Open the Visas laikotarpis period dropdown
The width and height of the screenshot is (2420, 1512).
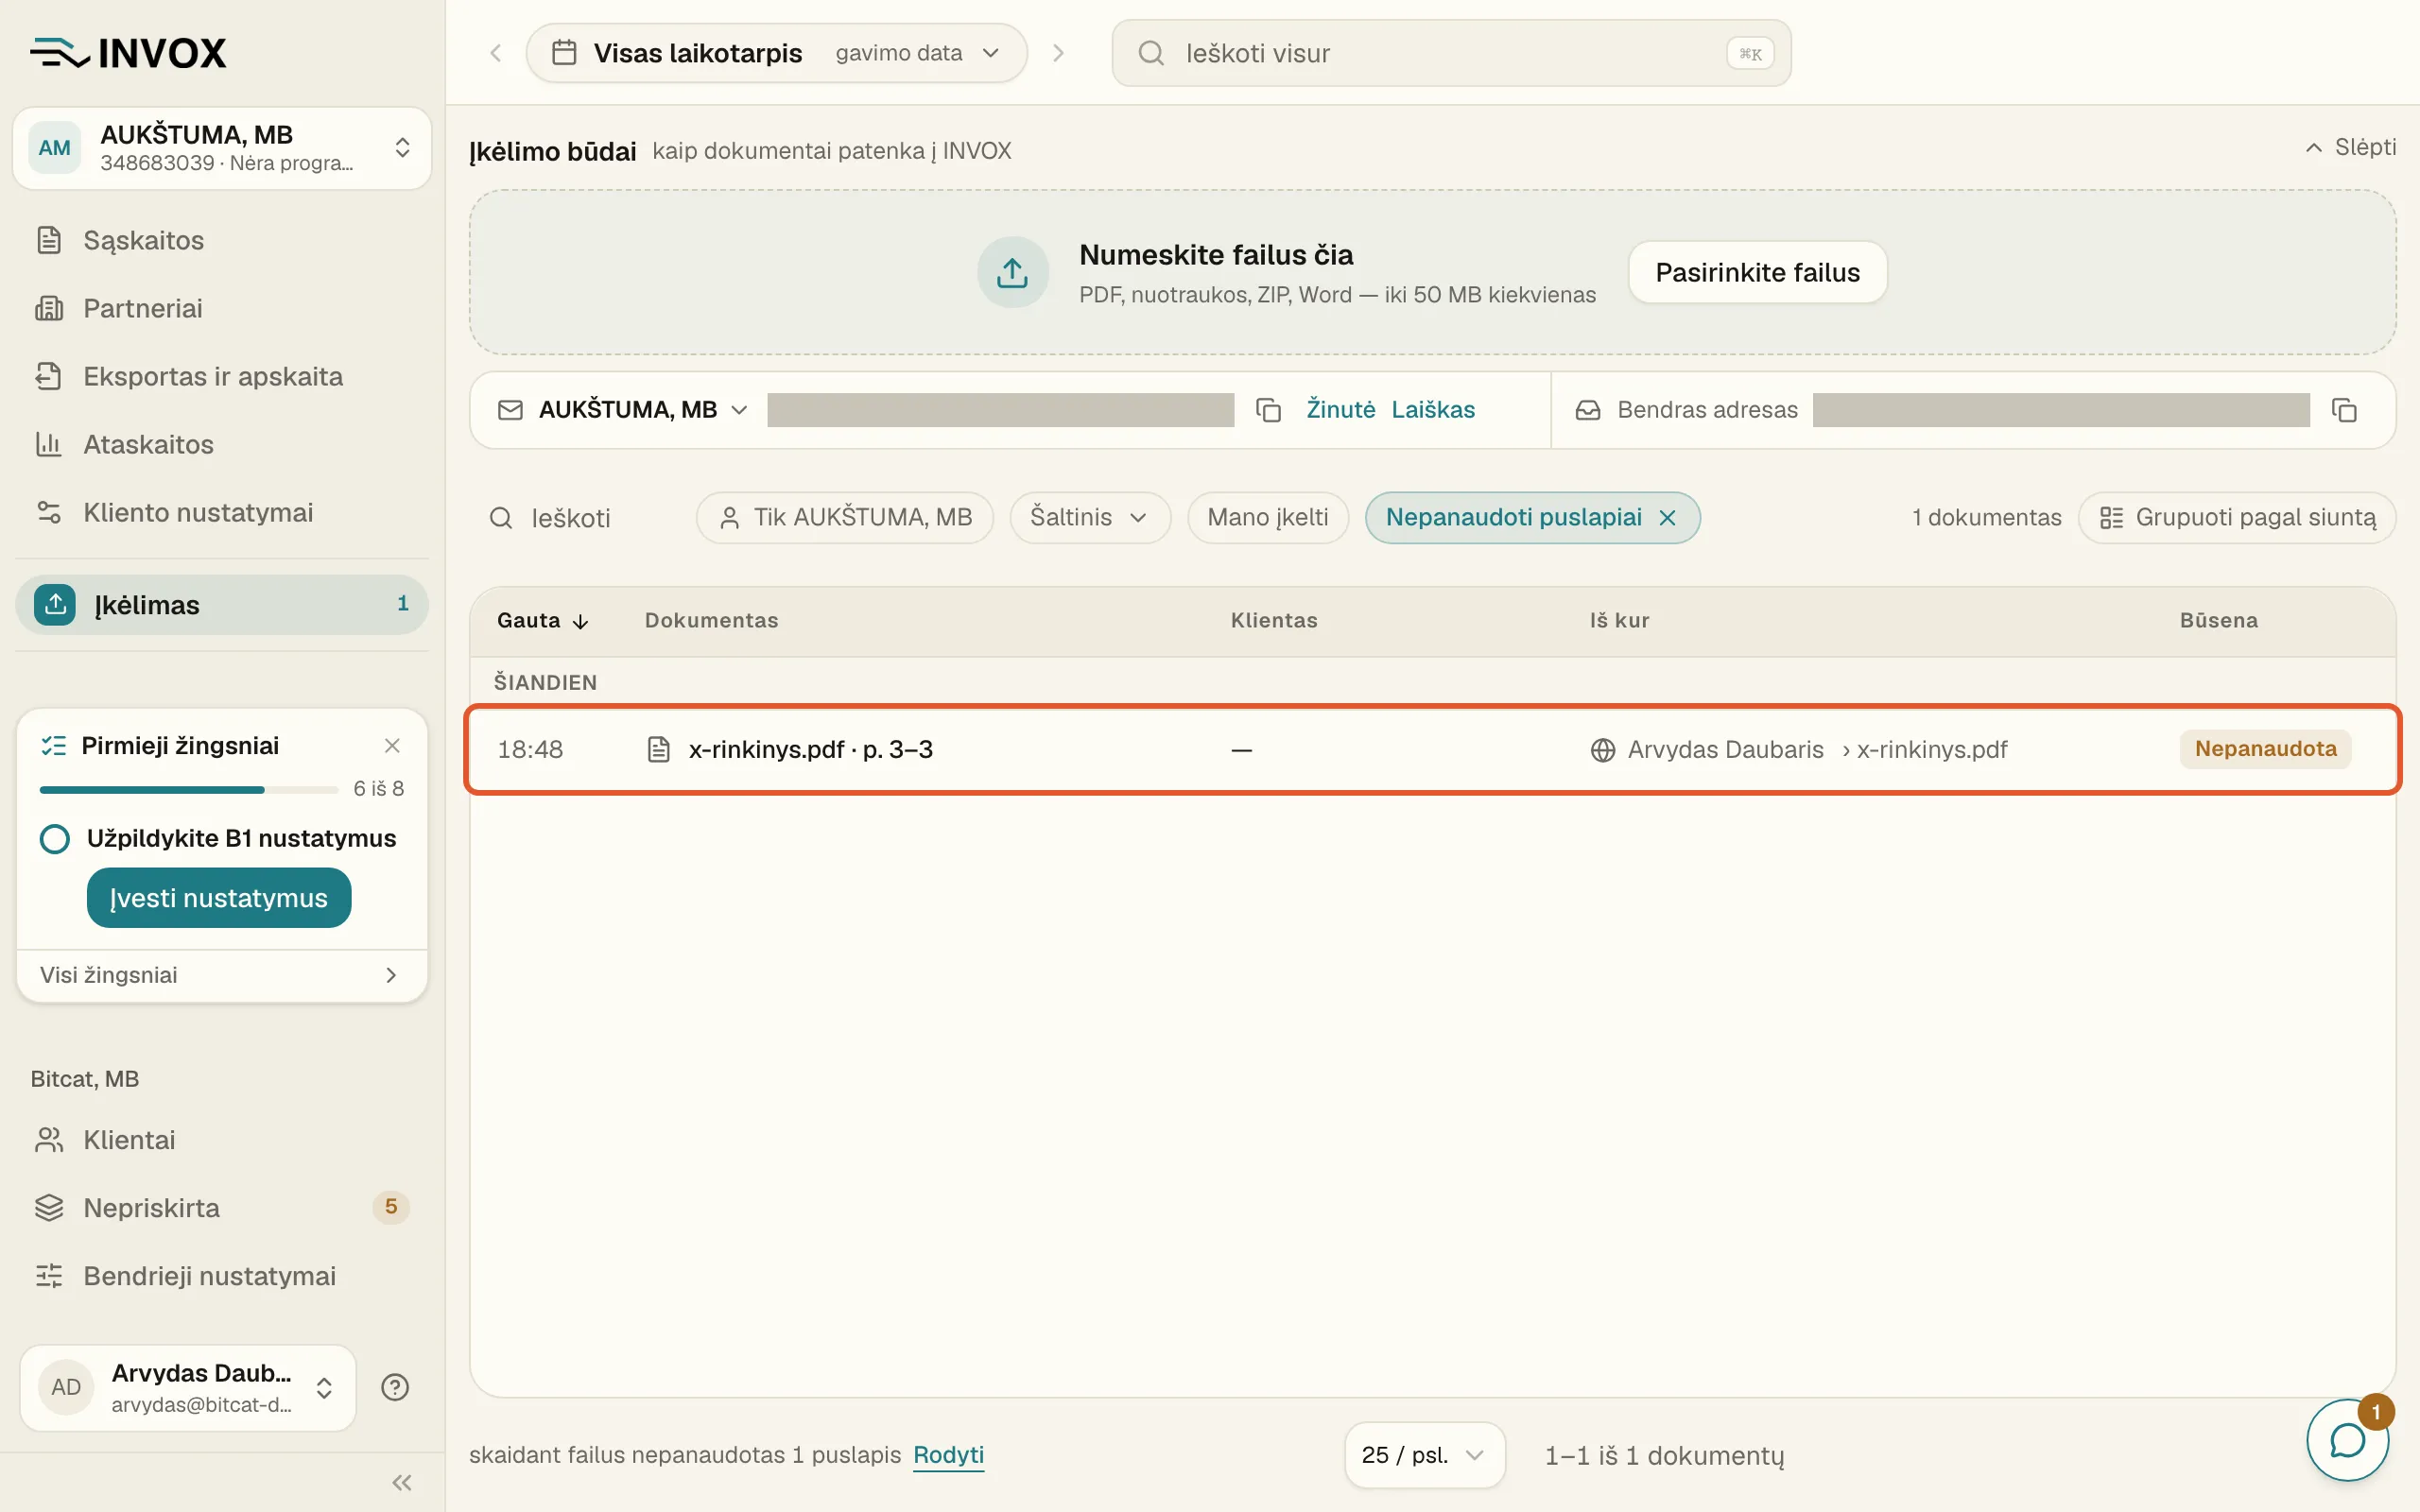point(777,53)
